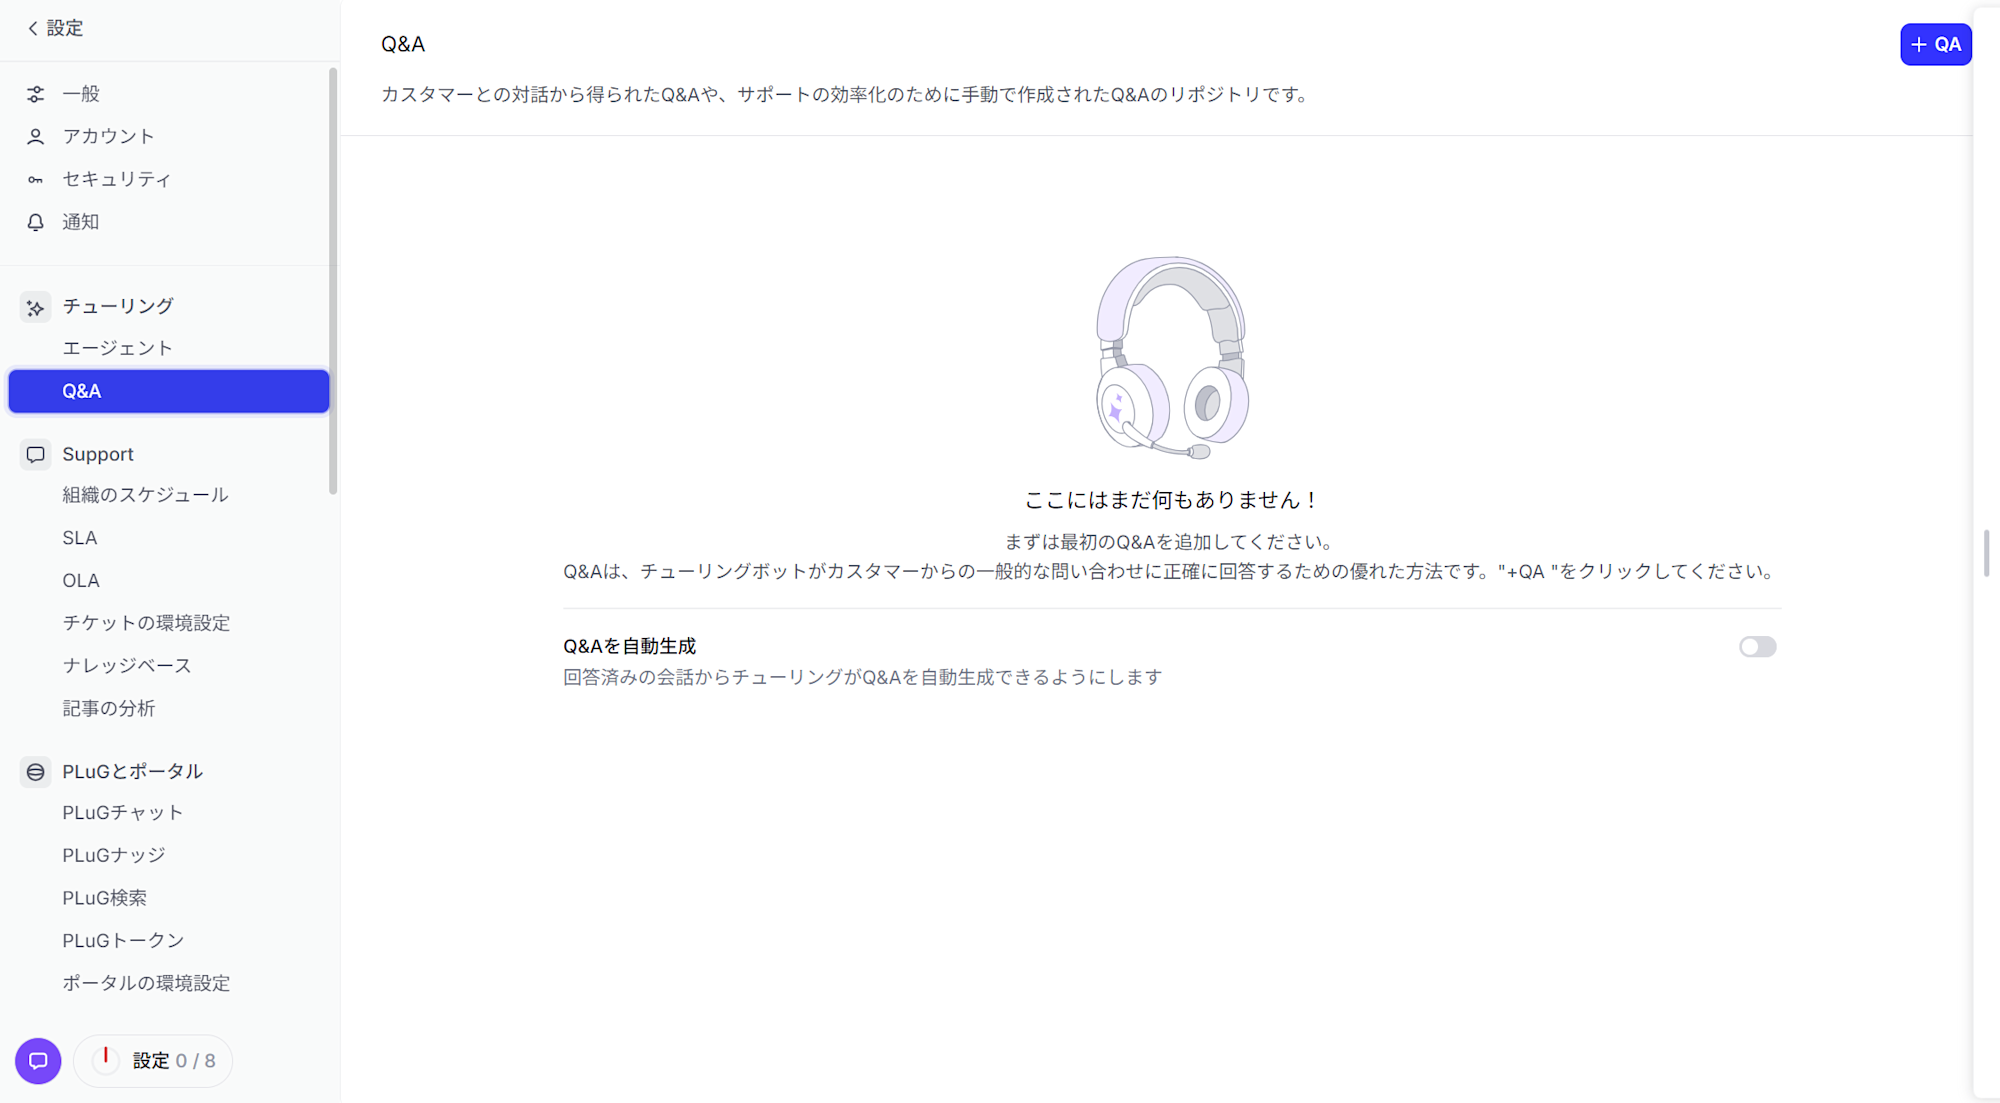
Task: Click the PLuGとポータル disc icon
Action: (x=35, y=771)
